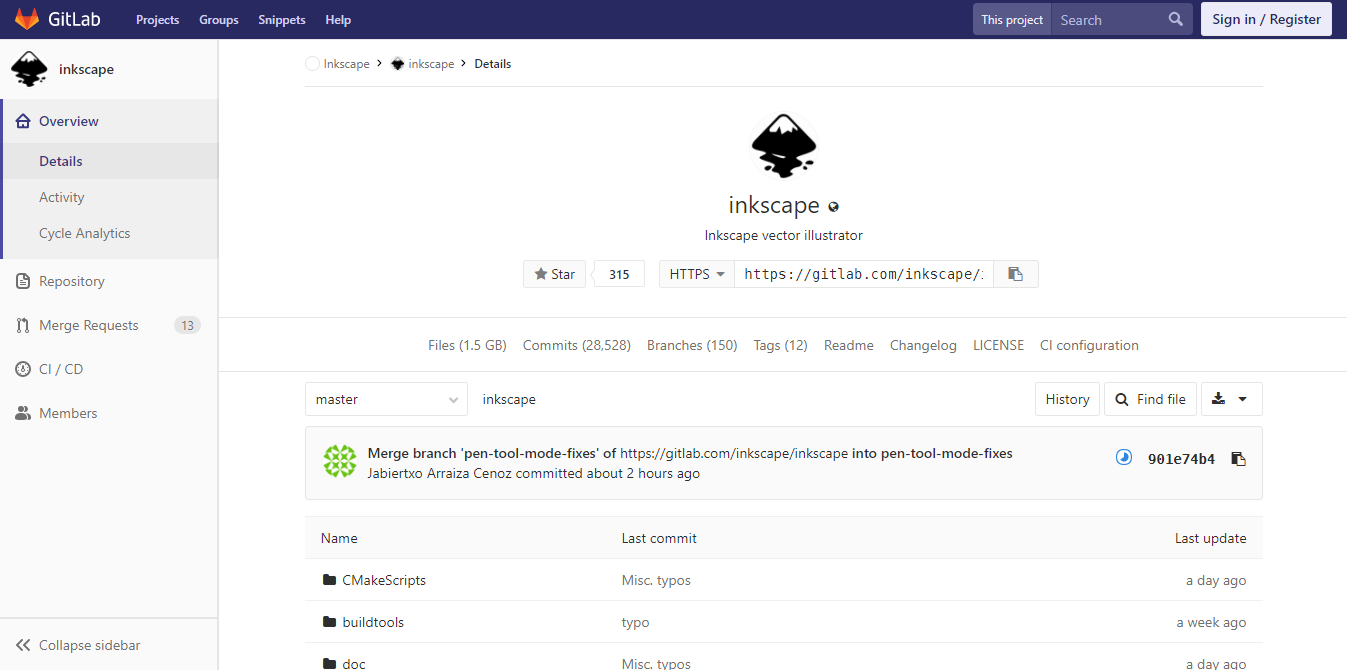
Task: Click the Find file button
Action: pos(1151,399)
